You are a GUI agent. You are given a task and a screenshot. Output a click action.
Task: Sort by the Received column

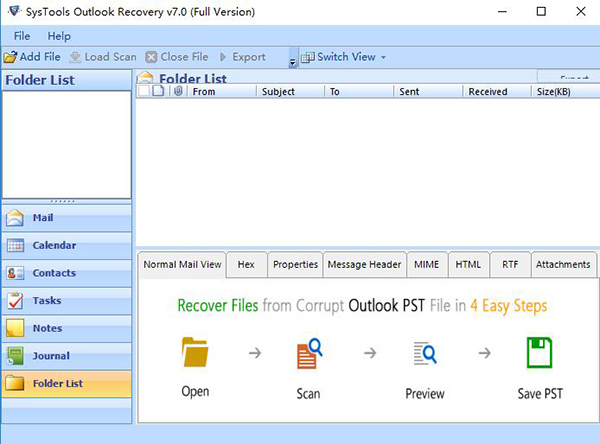click(497, 91)
